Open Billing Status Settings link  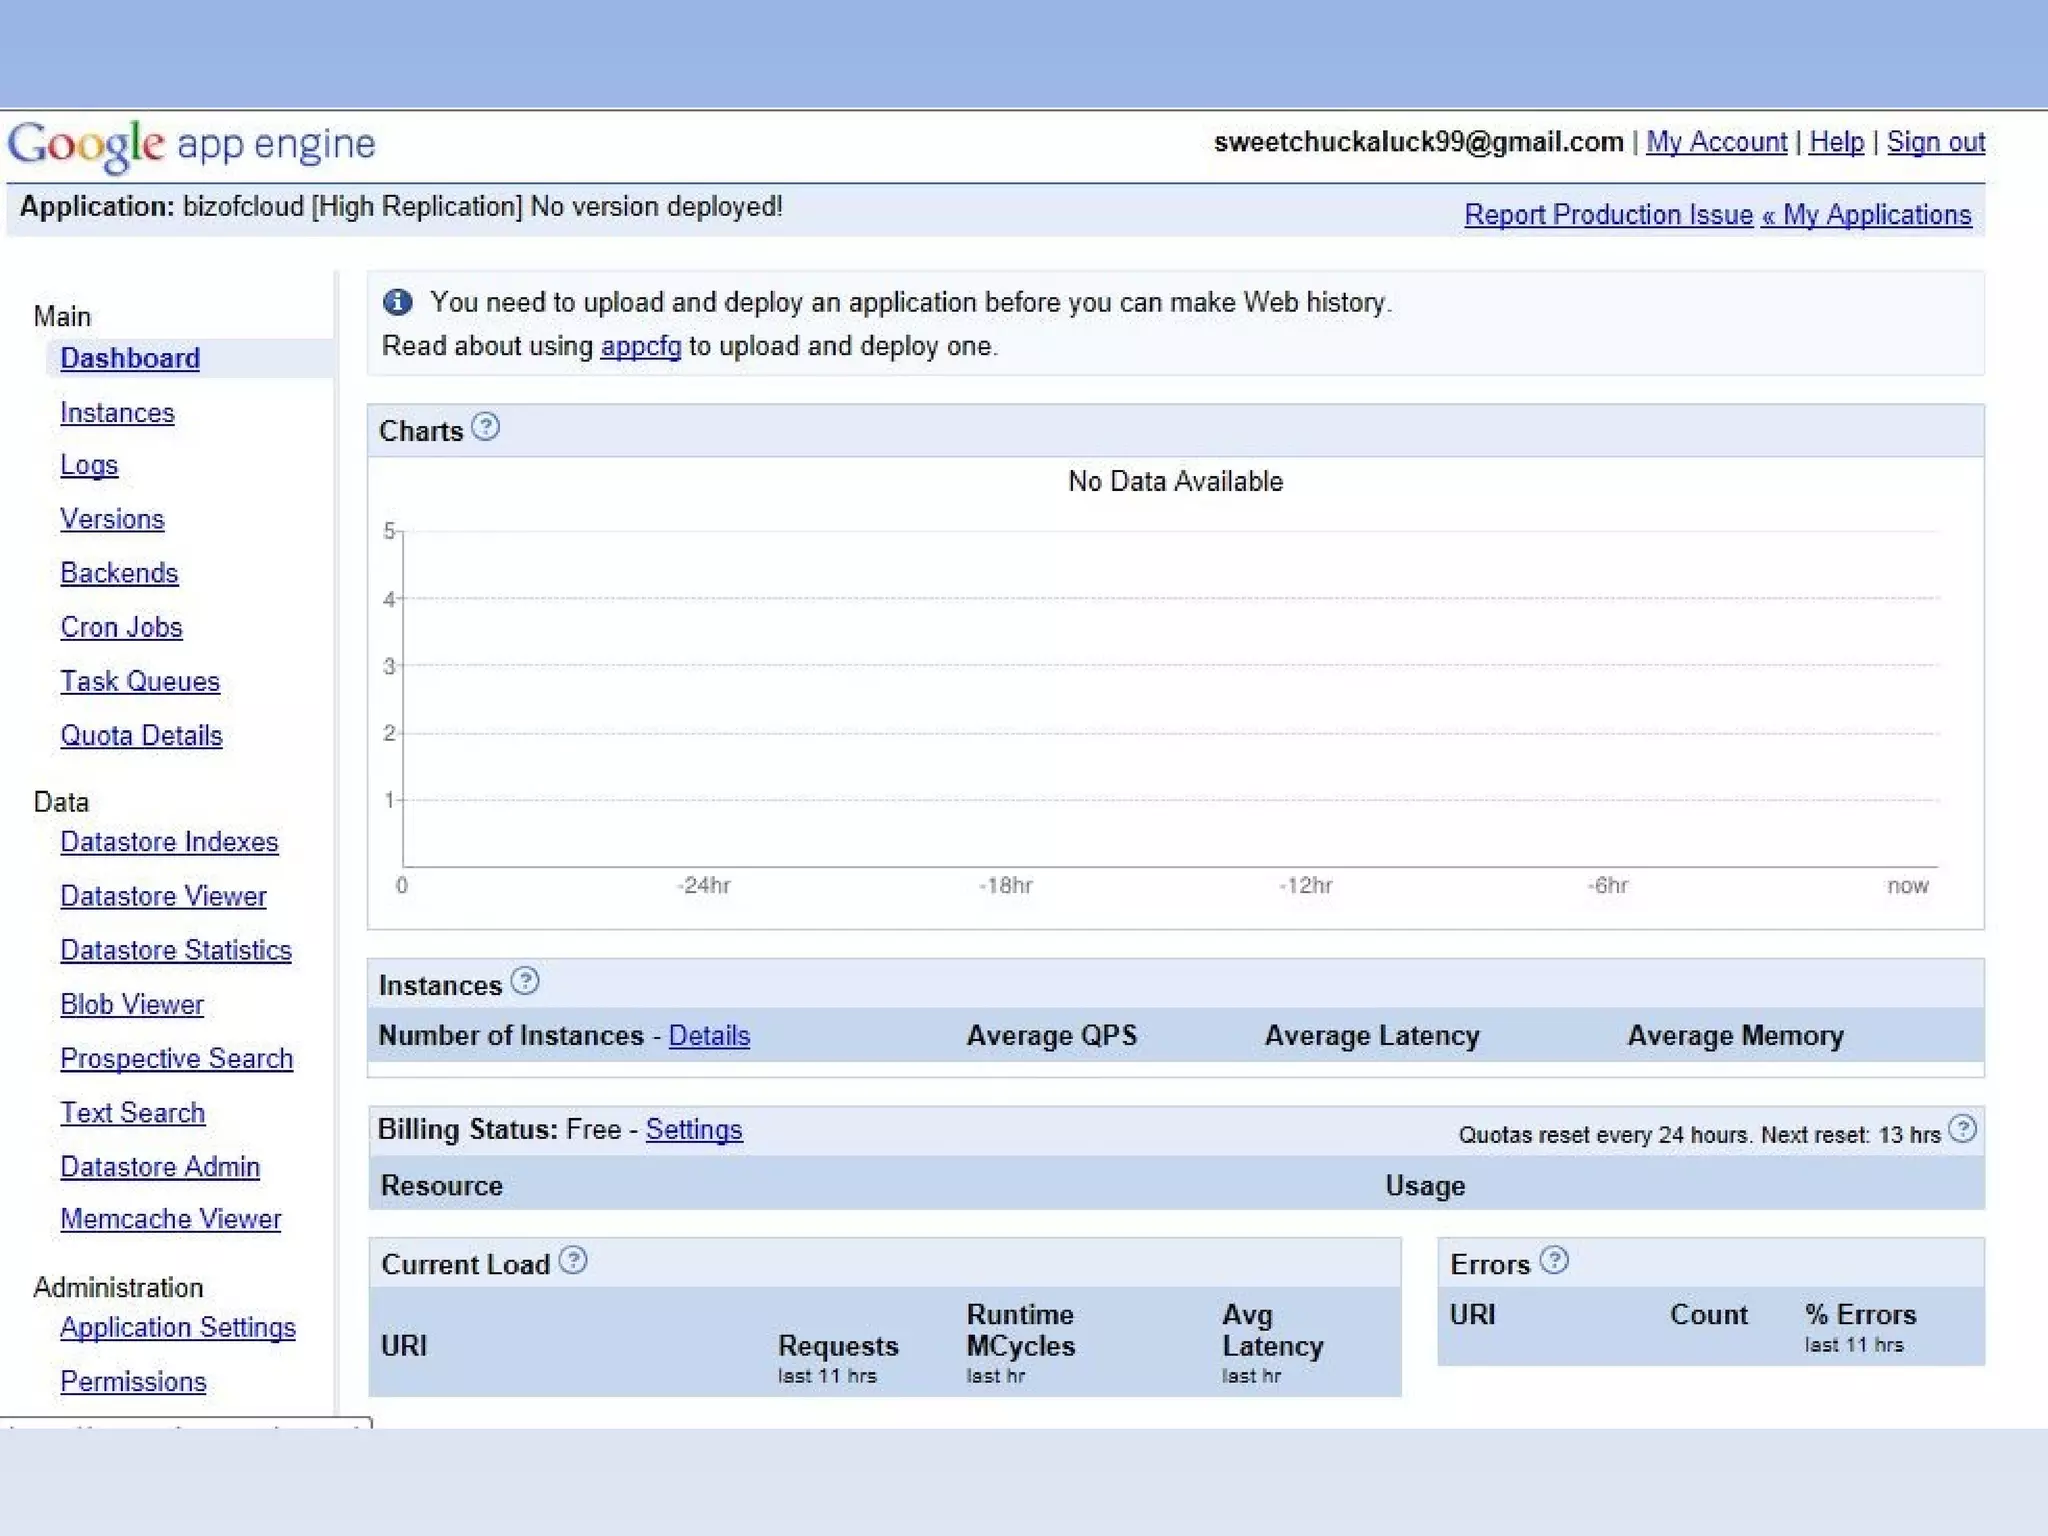(x=694, y=1130)
